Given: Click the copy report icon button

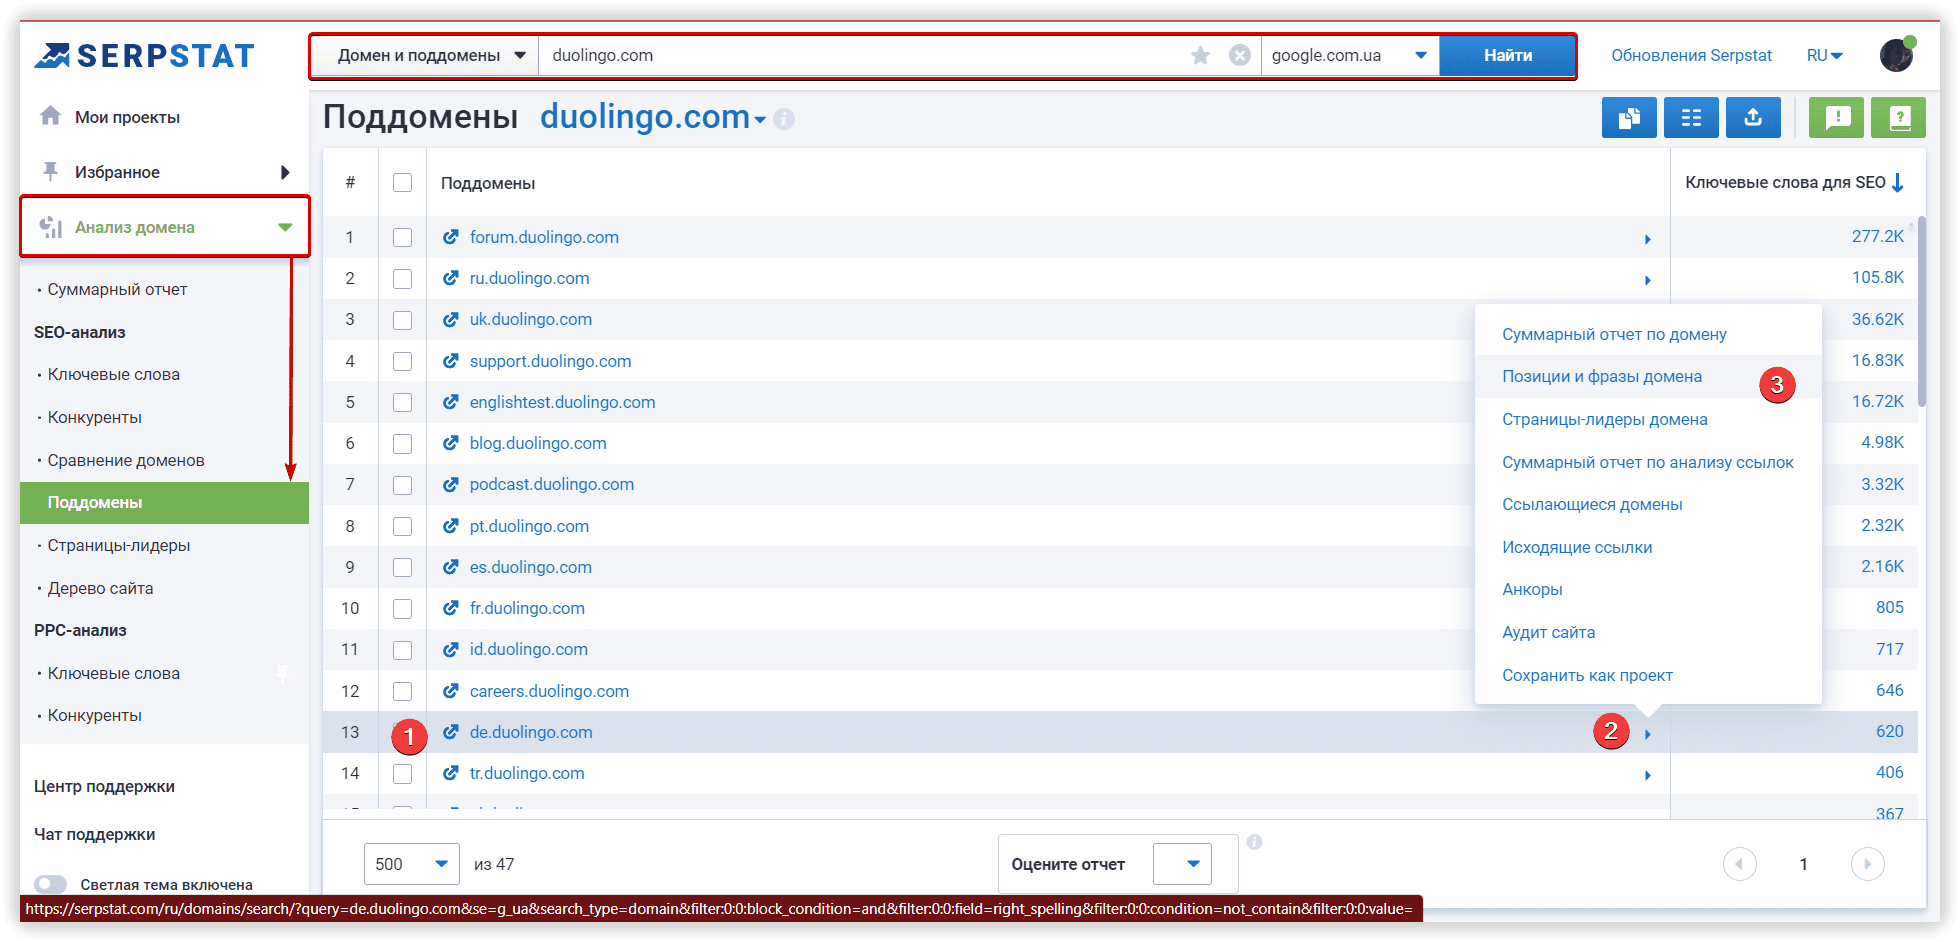Looking at the screenshot, I should click(x=1629, y=118).
